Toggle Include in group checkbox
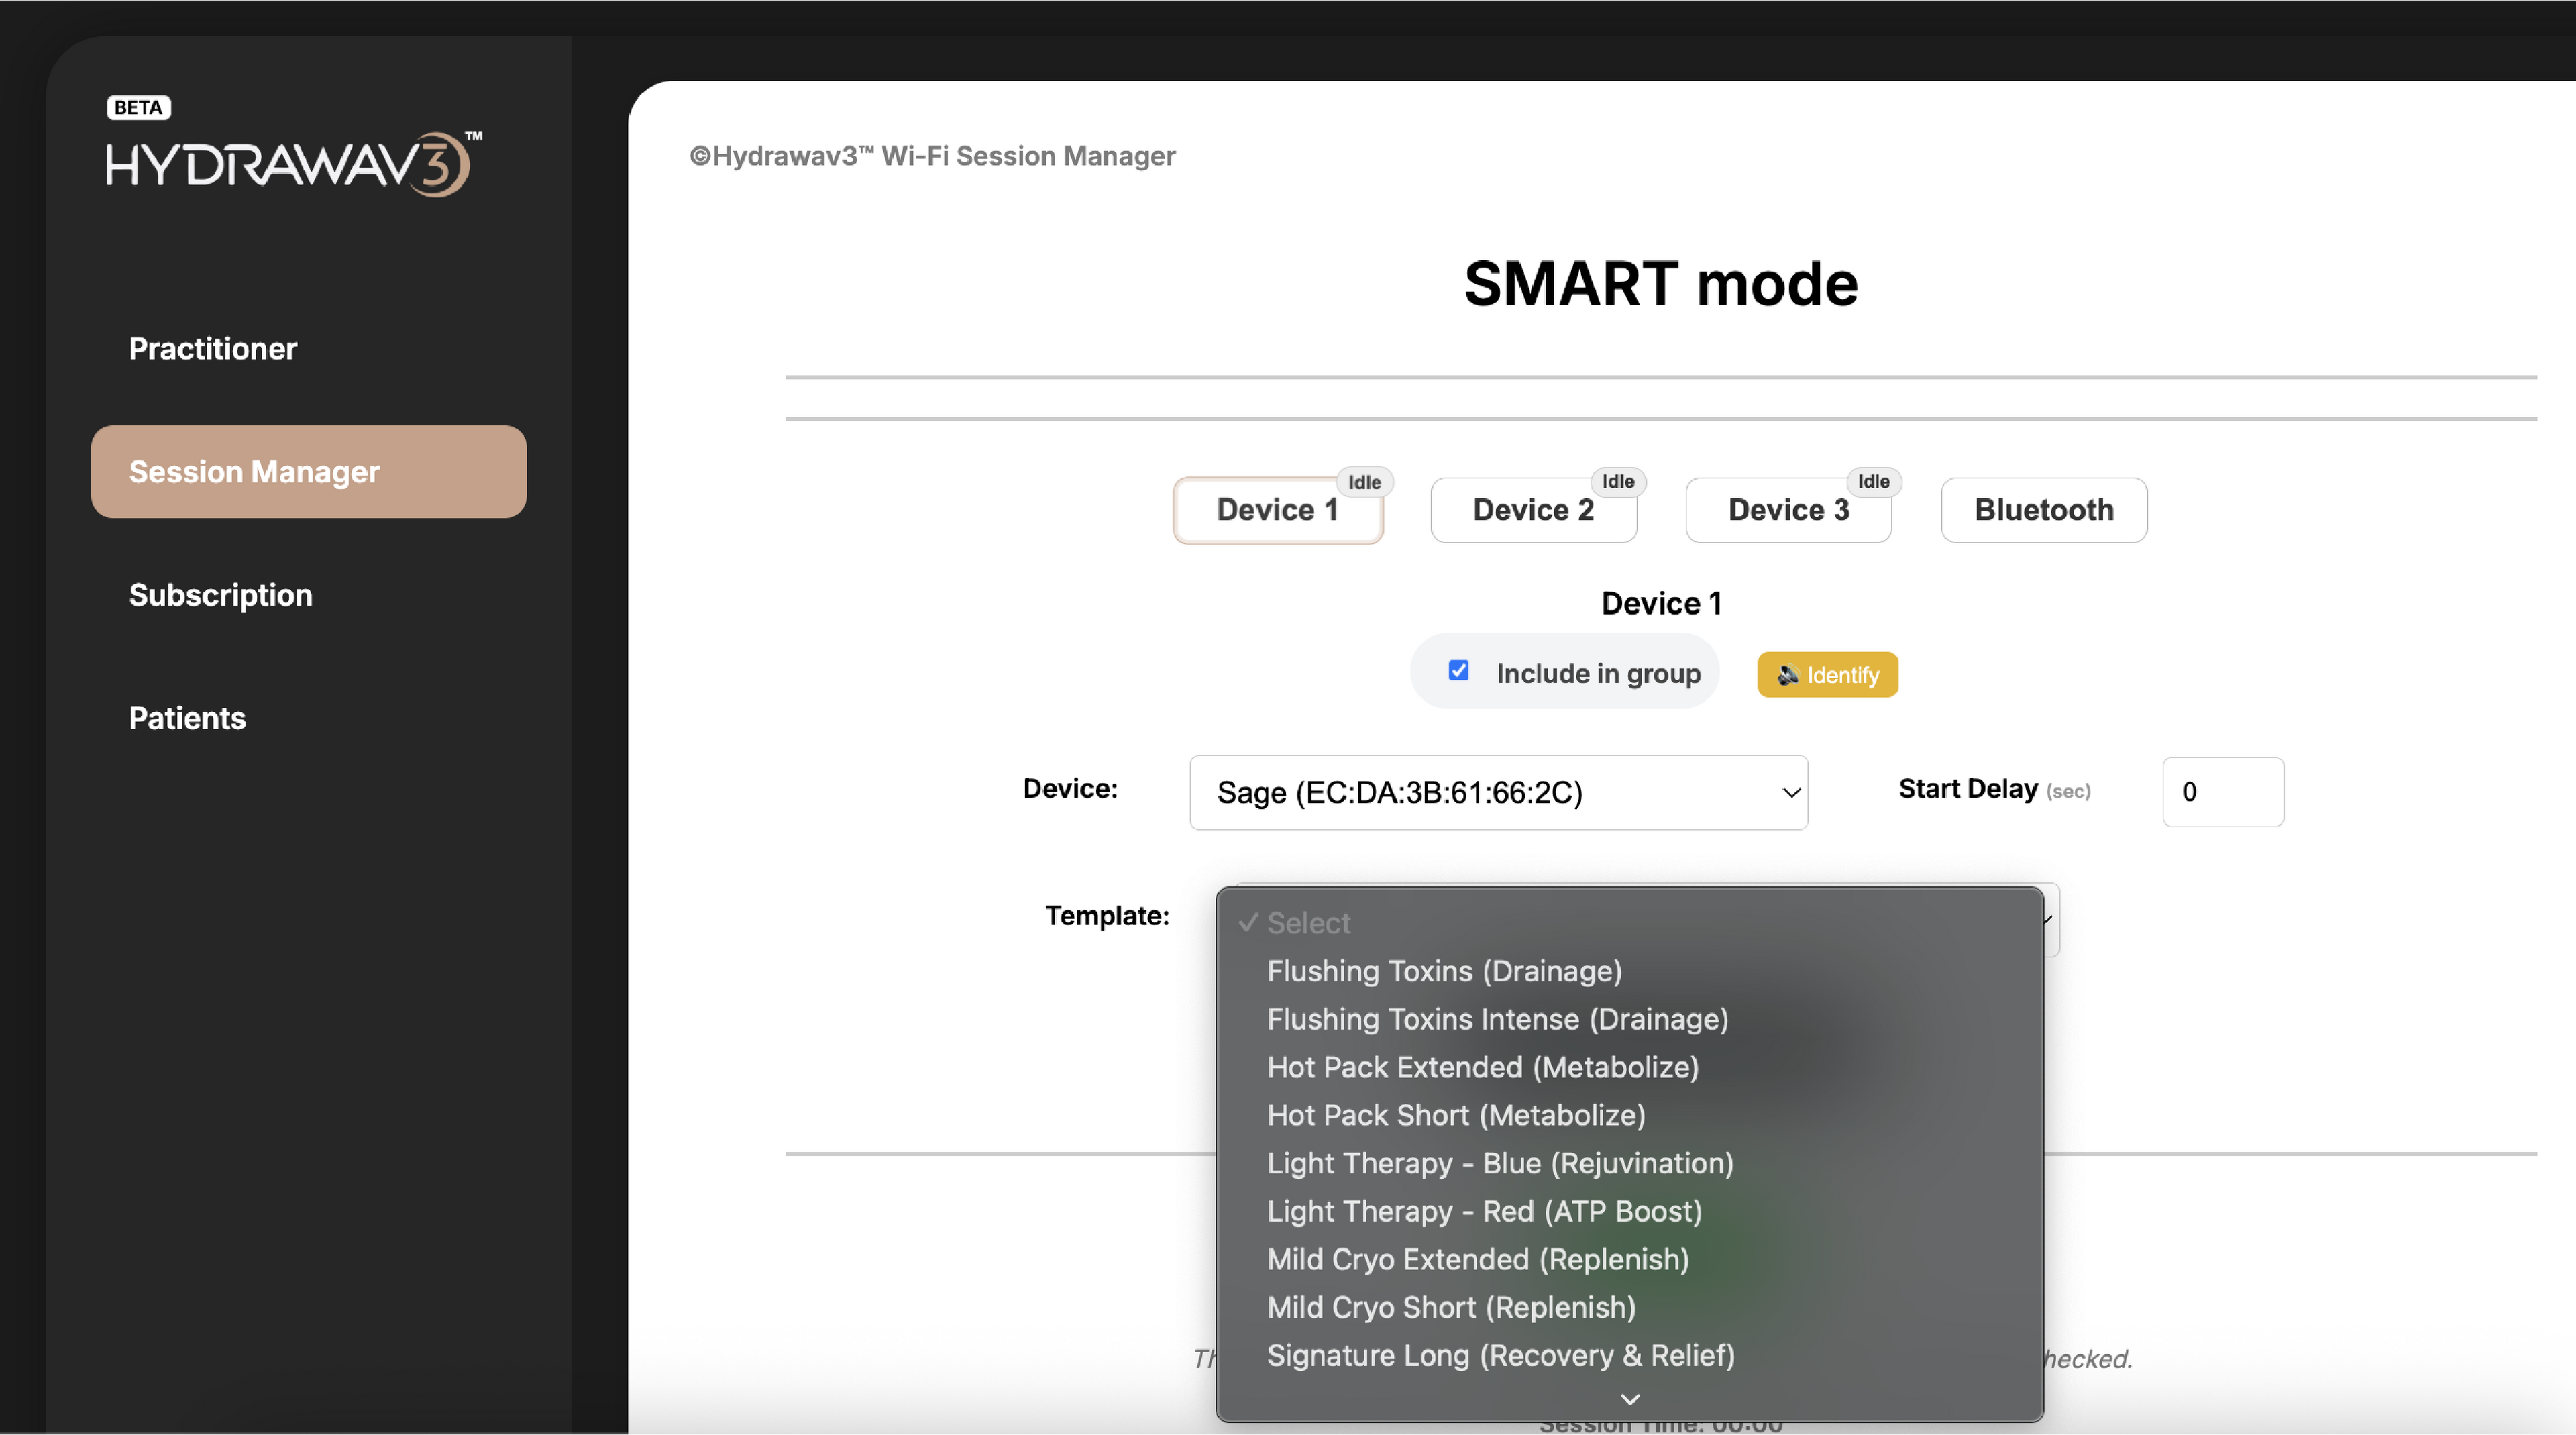 (x=1458, y=671)
